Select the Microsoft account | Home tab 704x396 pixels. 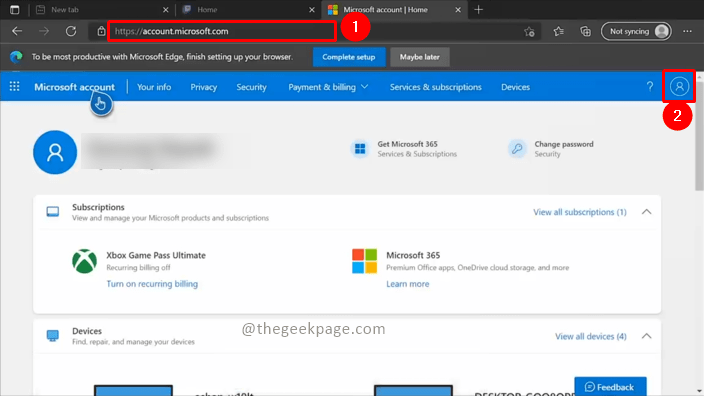coord(394,9)
